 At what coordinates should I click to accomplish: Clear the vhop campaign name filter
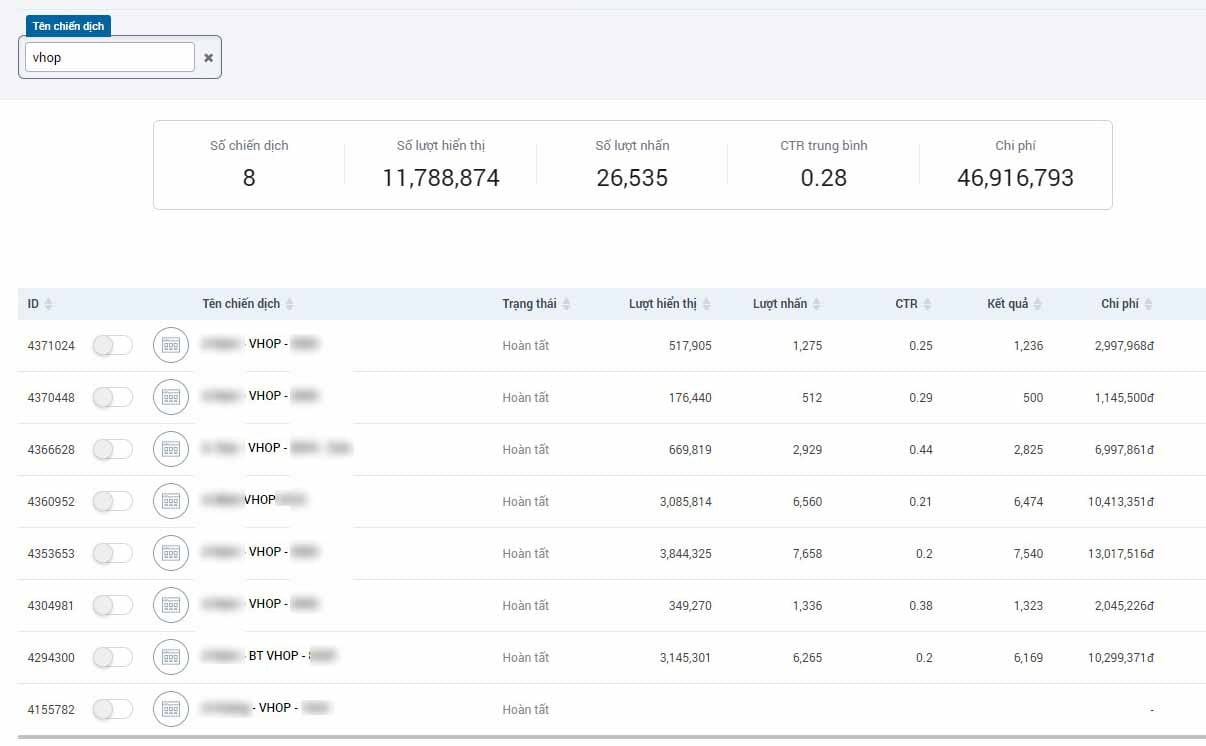[209, 58]
